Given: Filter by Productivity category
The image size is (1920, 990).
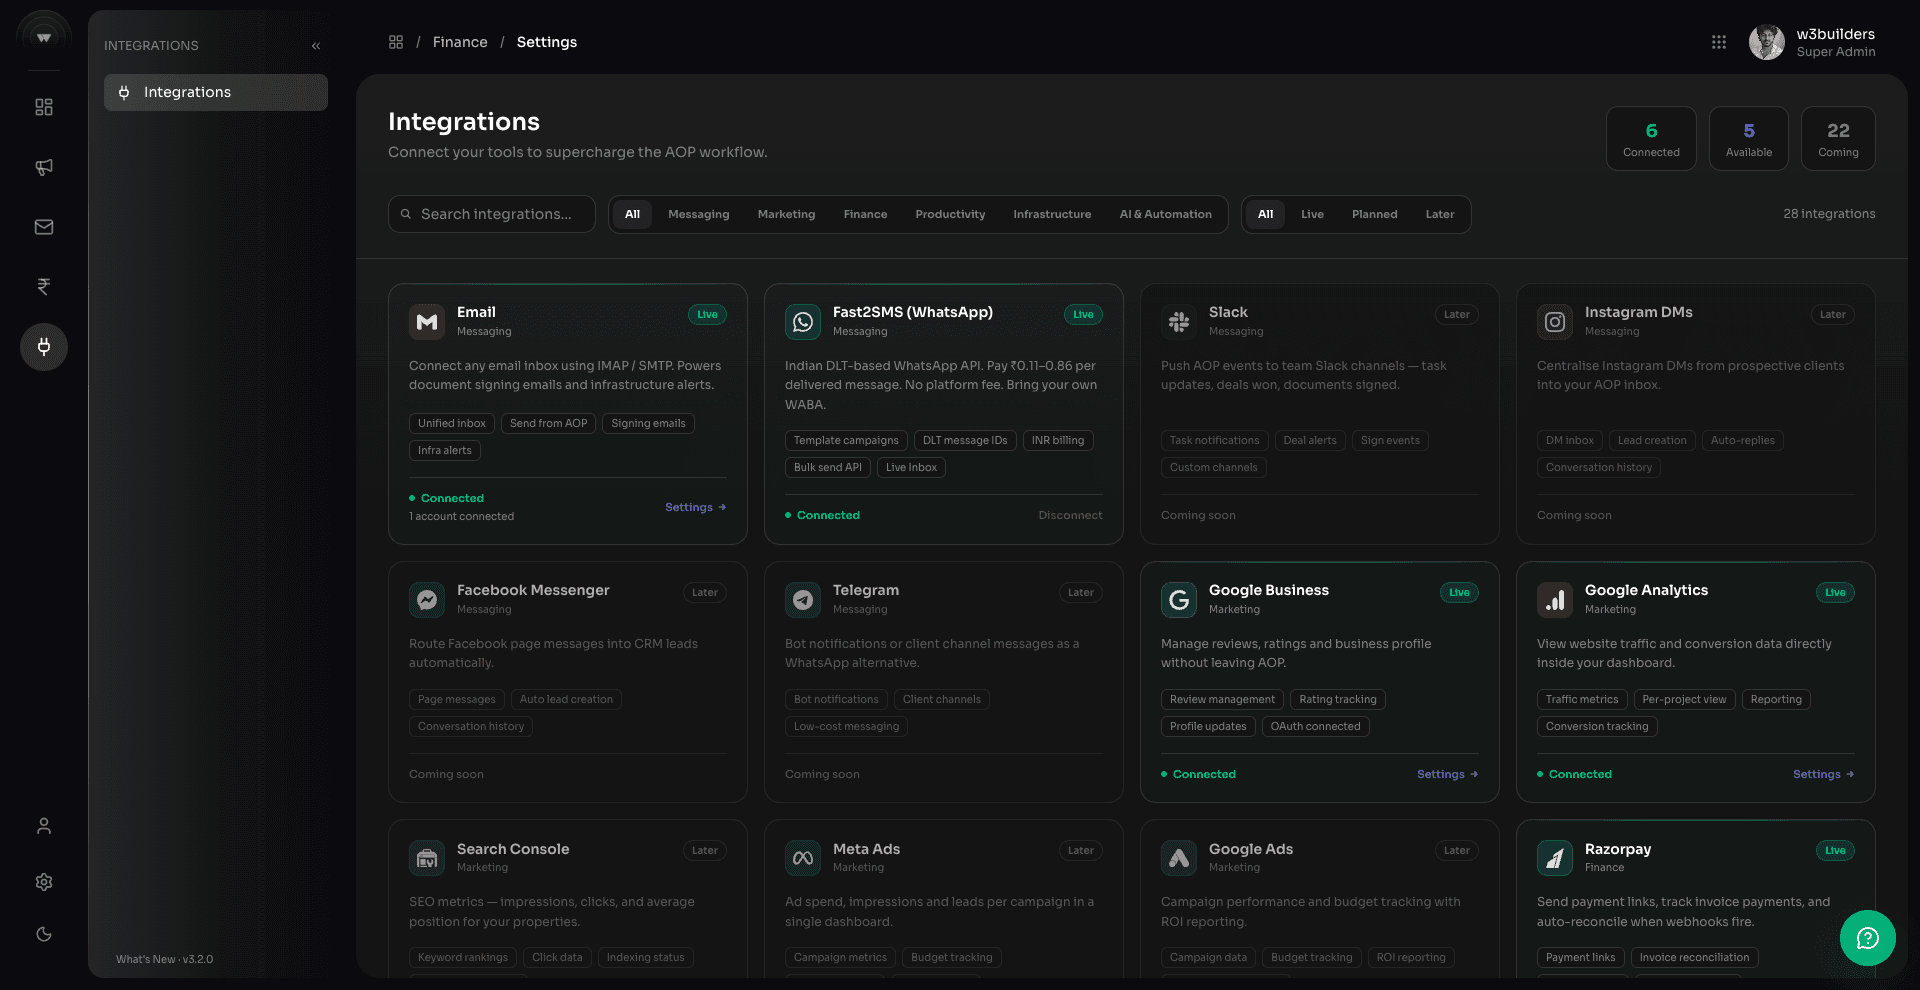Looking at the screenshot, I should click(x=950, y=214).
